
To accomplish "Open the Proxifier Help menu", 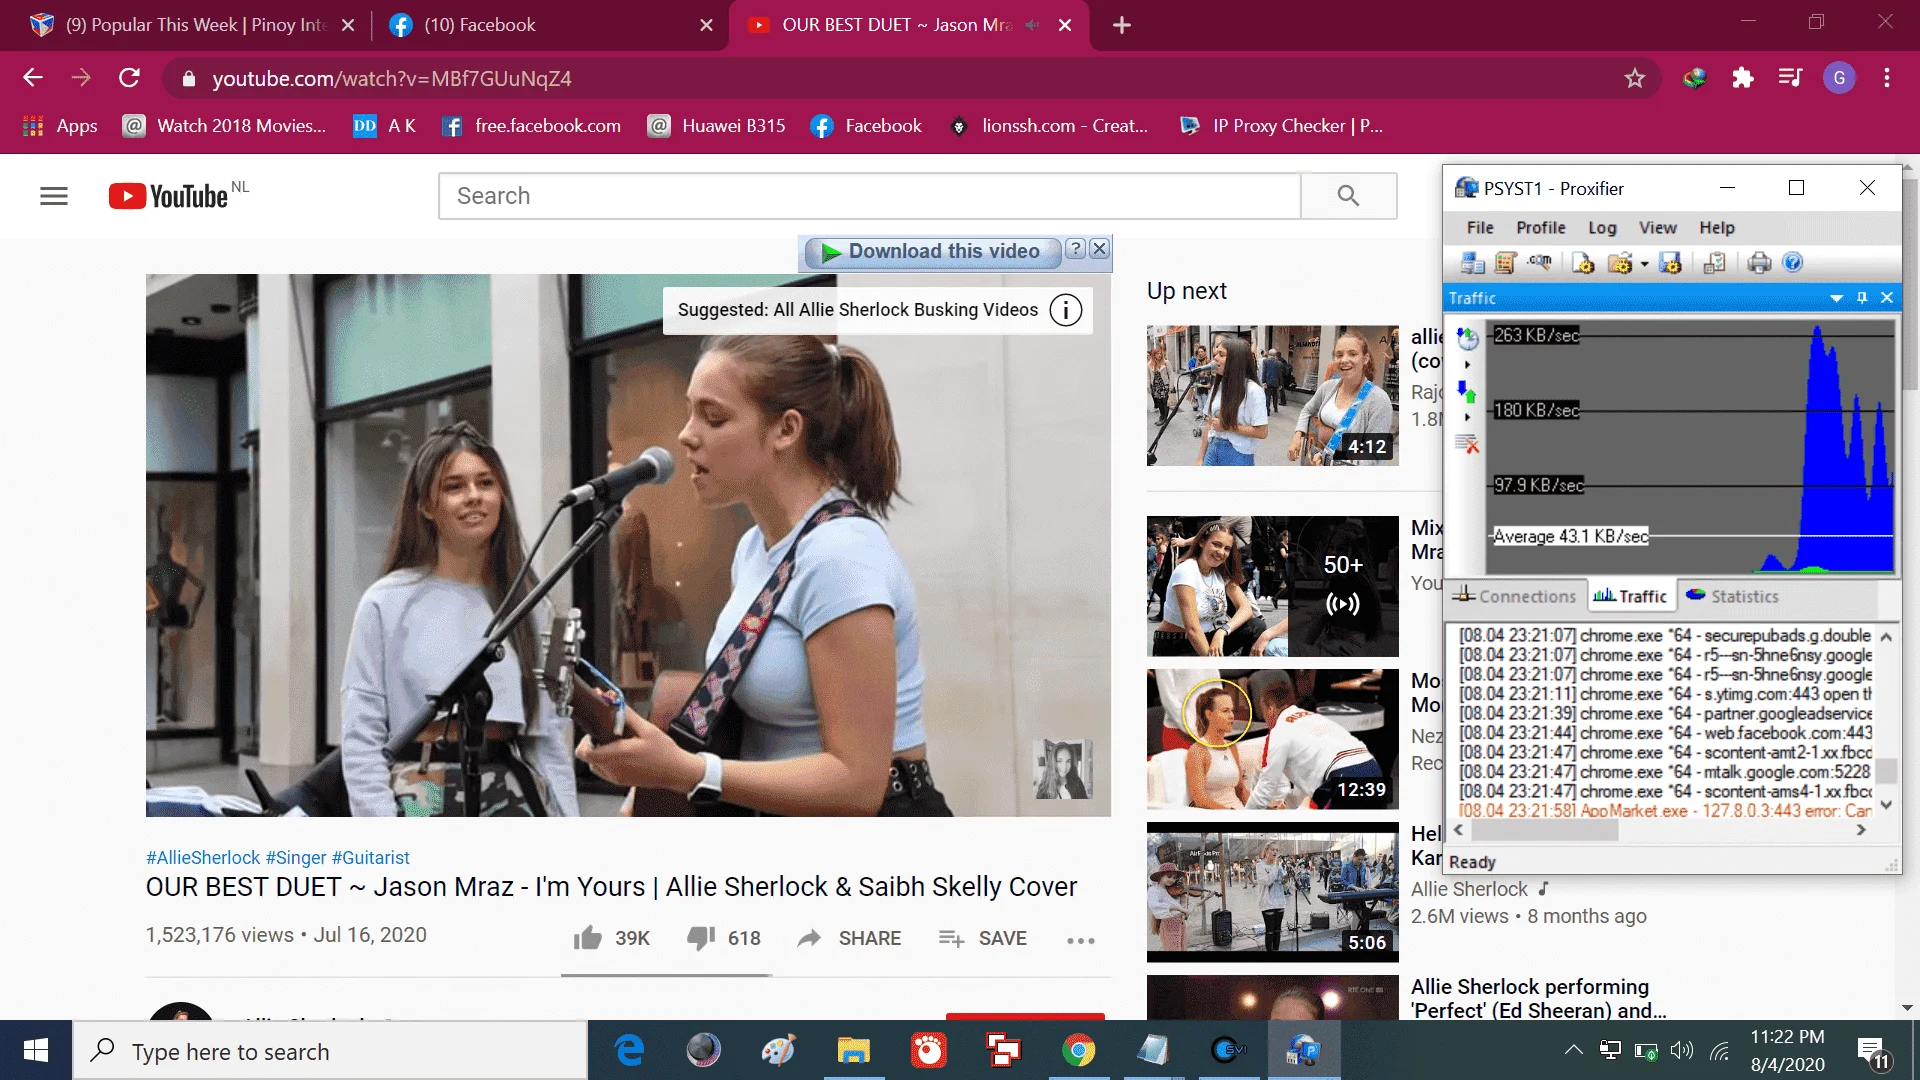I will coord(1717,228).
